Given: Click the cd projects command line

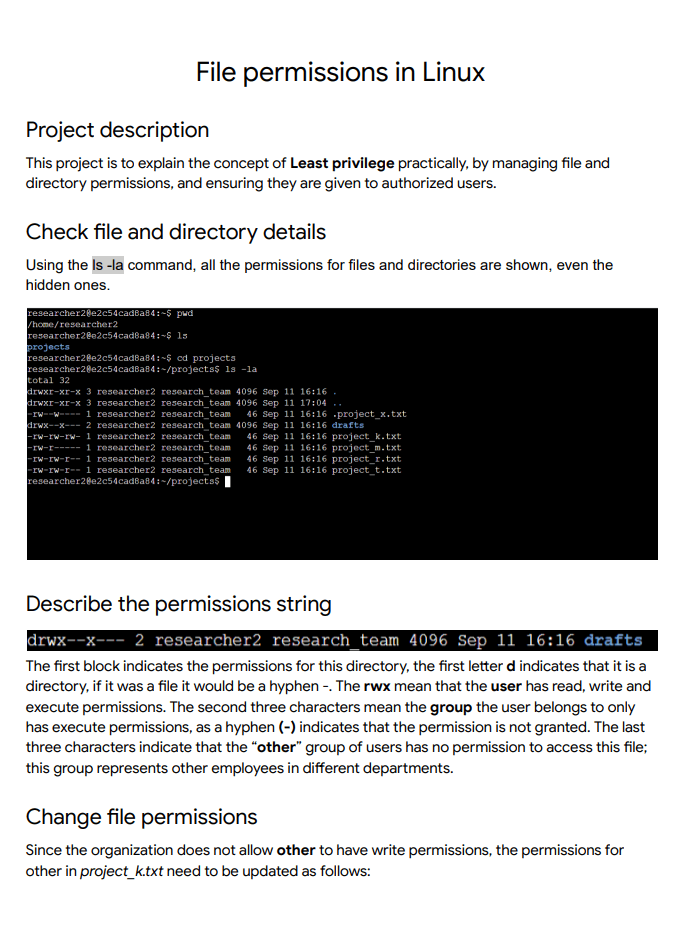Looking at the screenshot, I should (131, 358).
